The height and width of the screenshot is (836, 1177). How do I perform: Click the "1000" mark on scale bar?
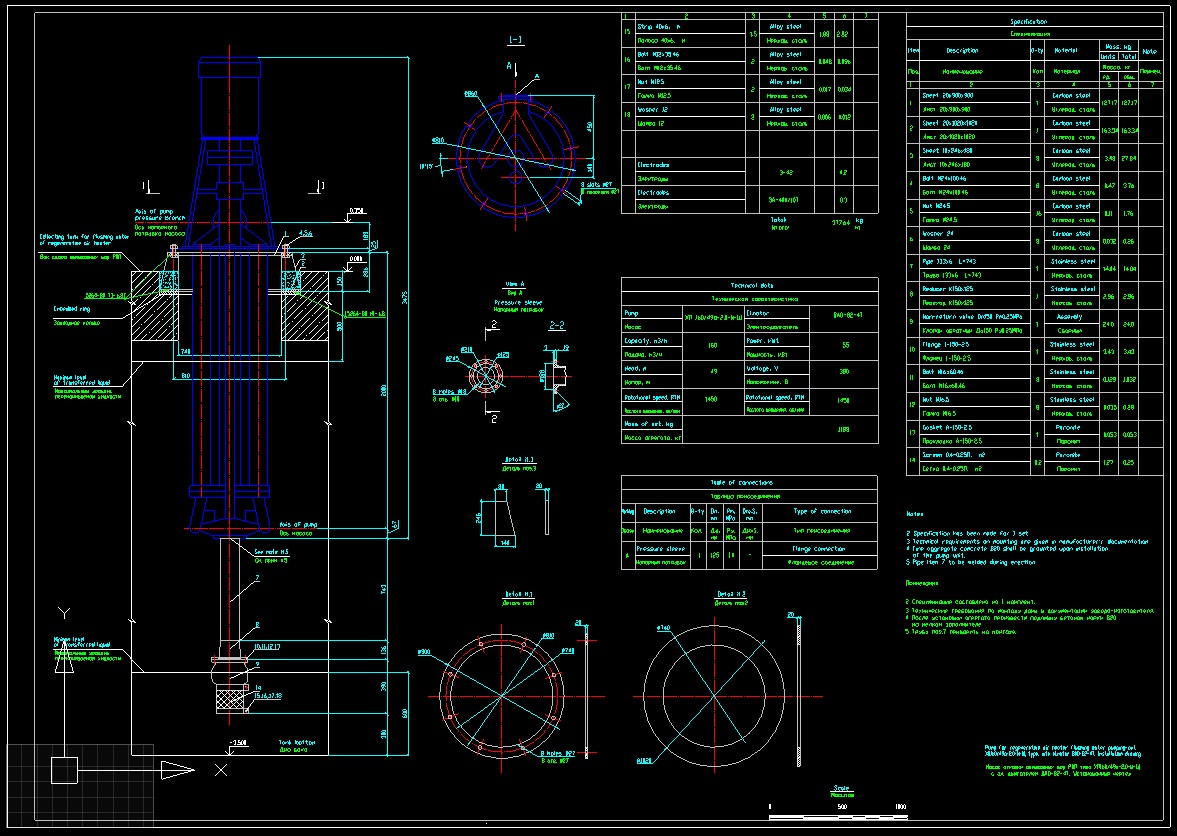[900, 807]
